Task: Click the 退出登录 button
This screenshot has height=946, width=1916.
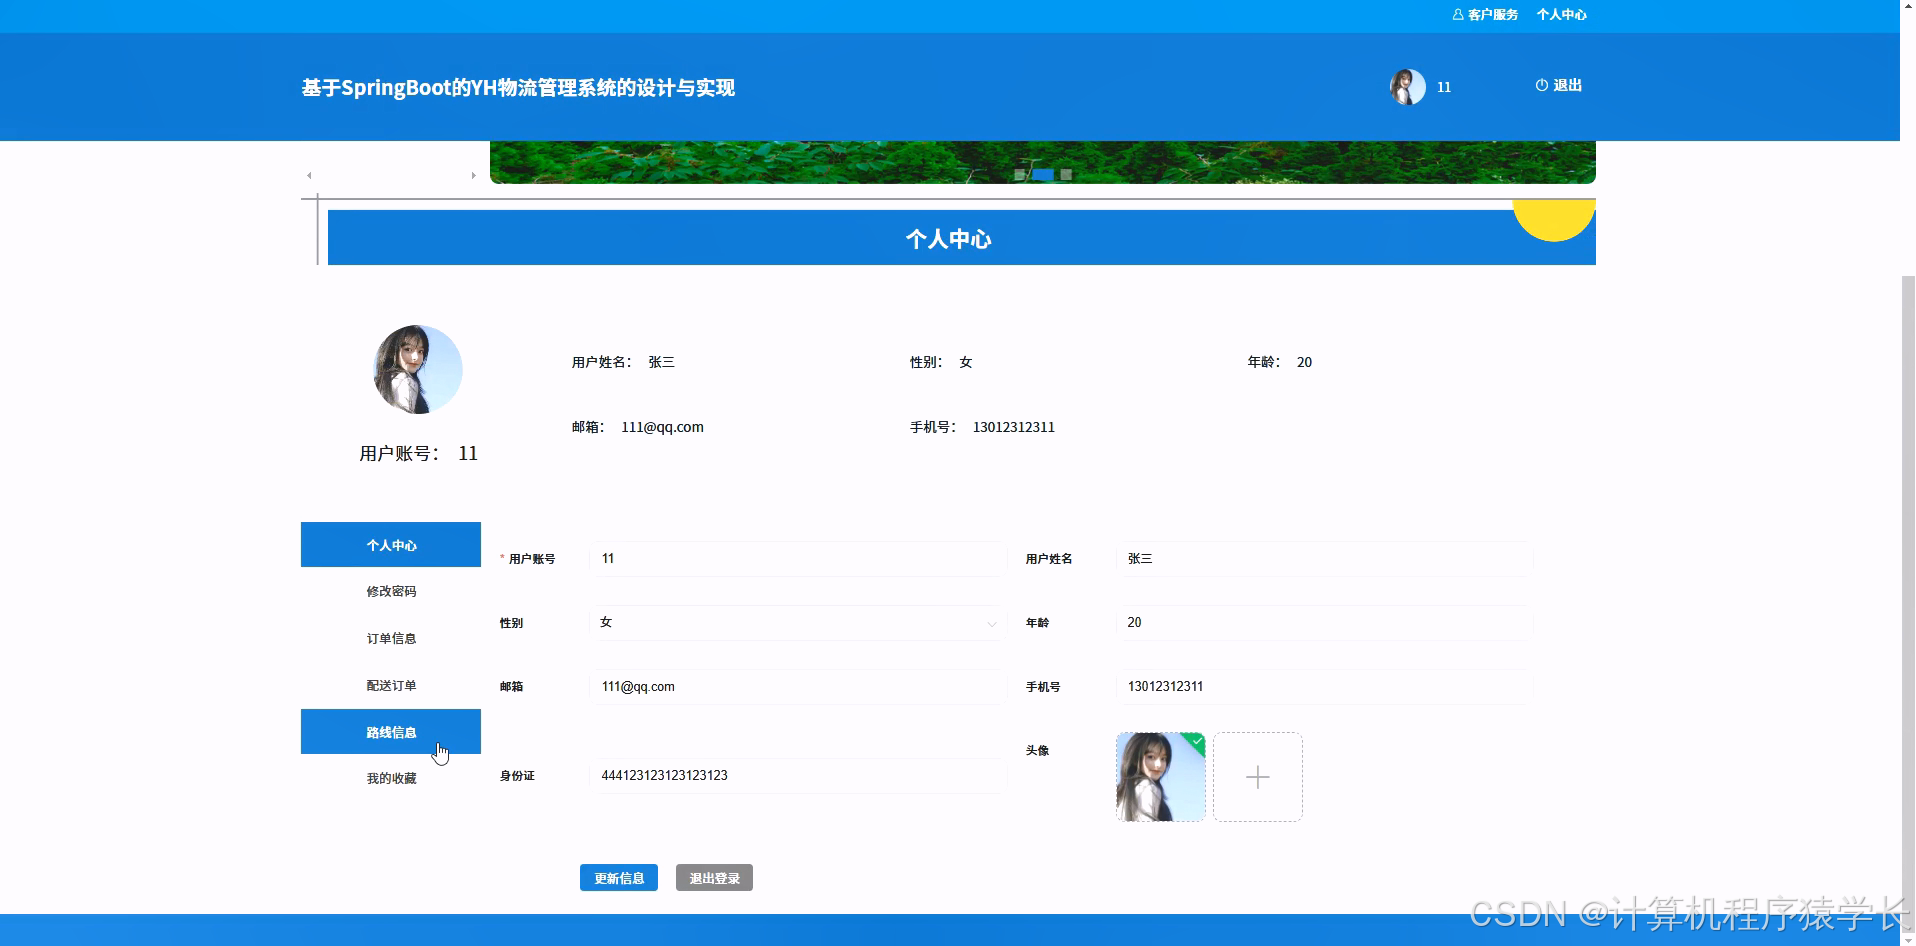Action: click(x=713, y=877)
